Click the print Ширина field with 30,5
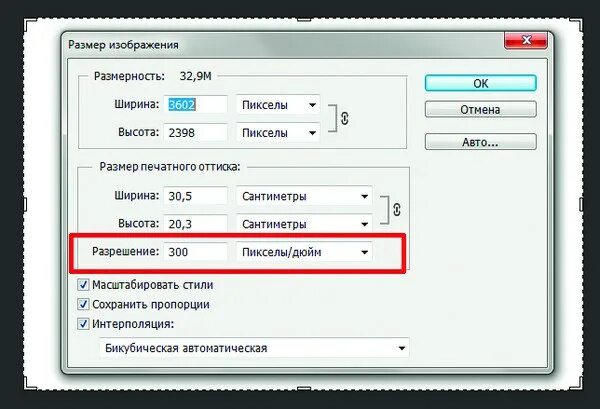600x409 pixels. [196, 196]
